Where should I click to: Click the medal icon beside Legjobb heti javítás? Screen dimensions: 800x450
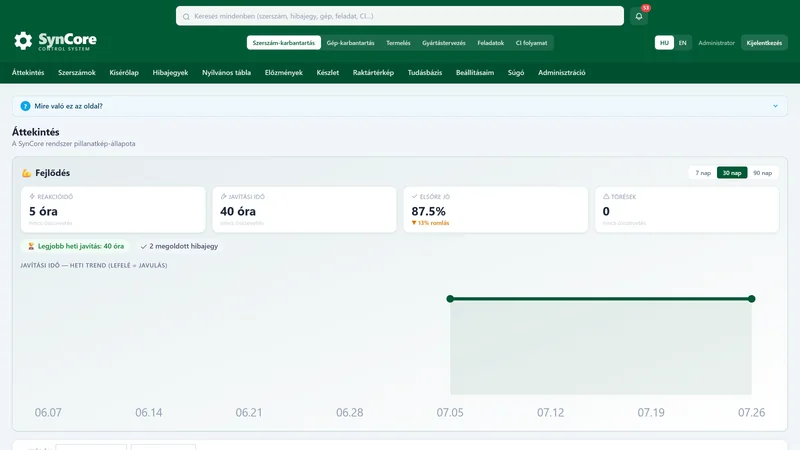(x=31, y=246)
